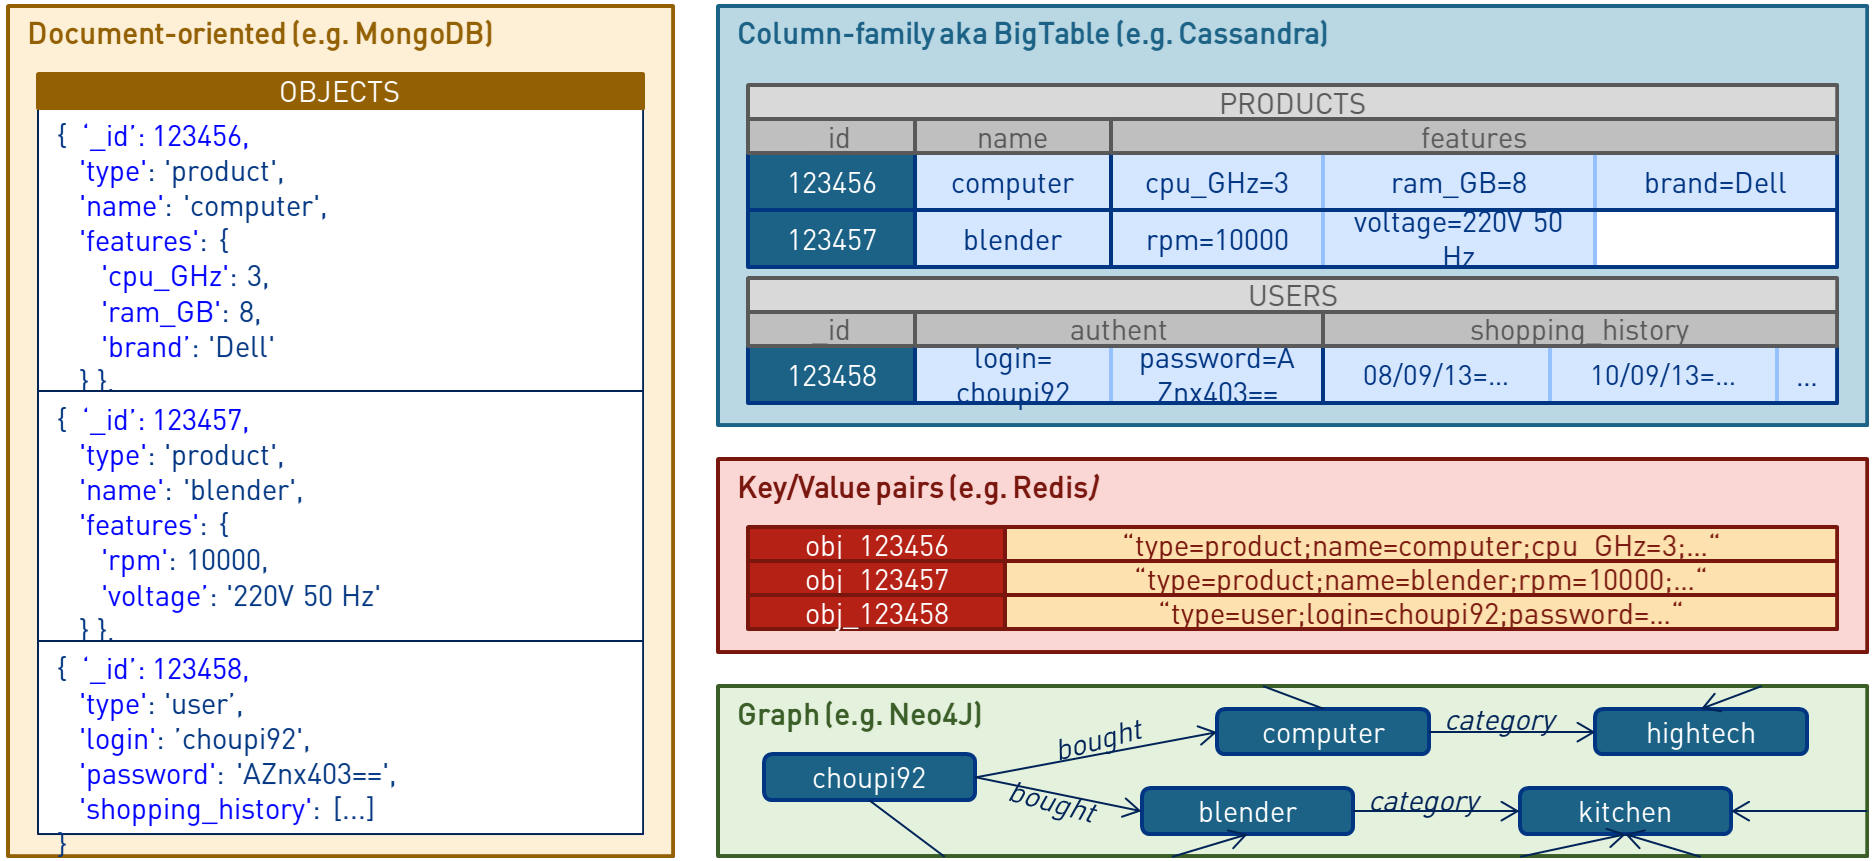Select the obj_123458 key cell
1875x861 pixels.
[x=876, y=614]
